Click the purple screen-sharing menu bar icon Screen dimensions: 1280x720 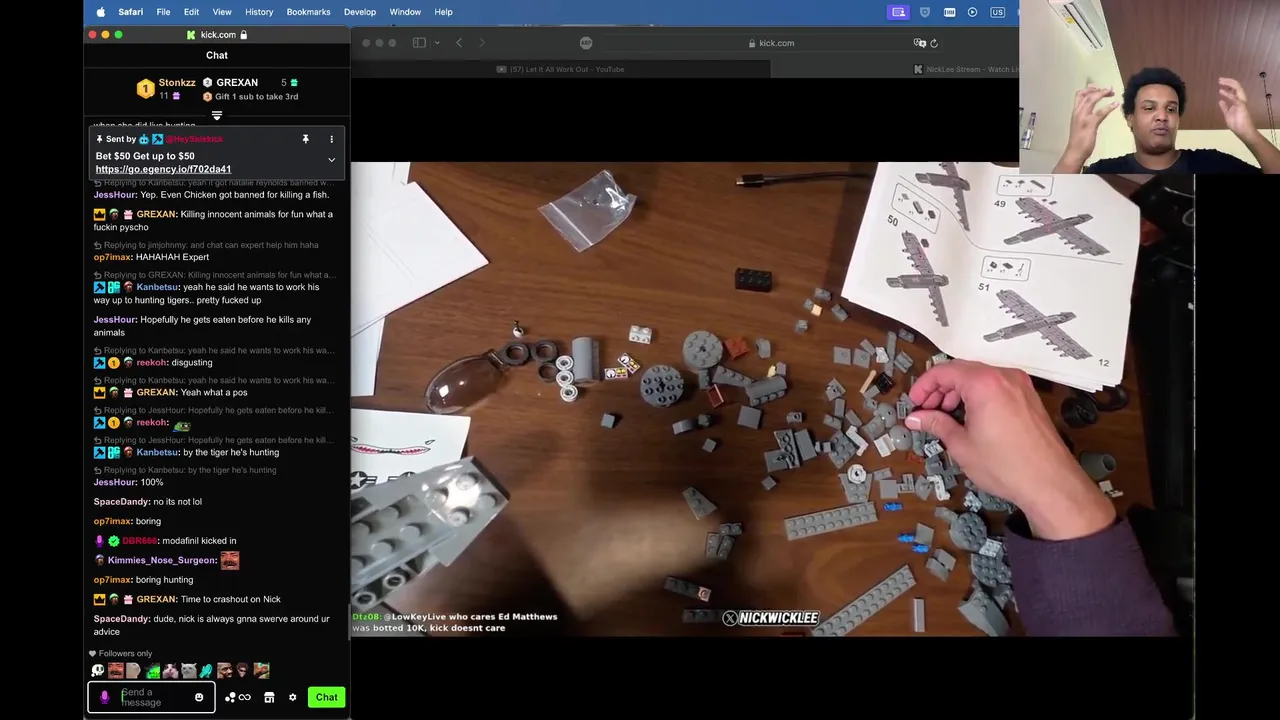[x=898, y=12]
